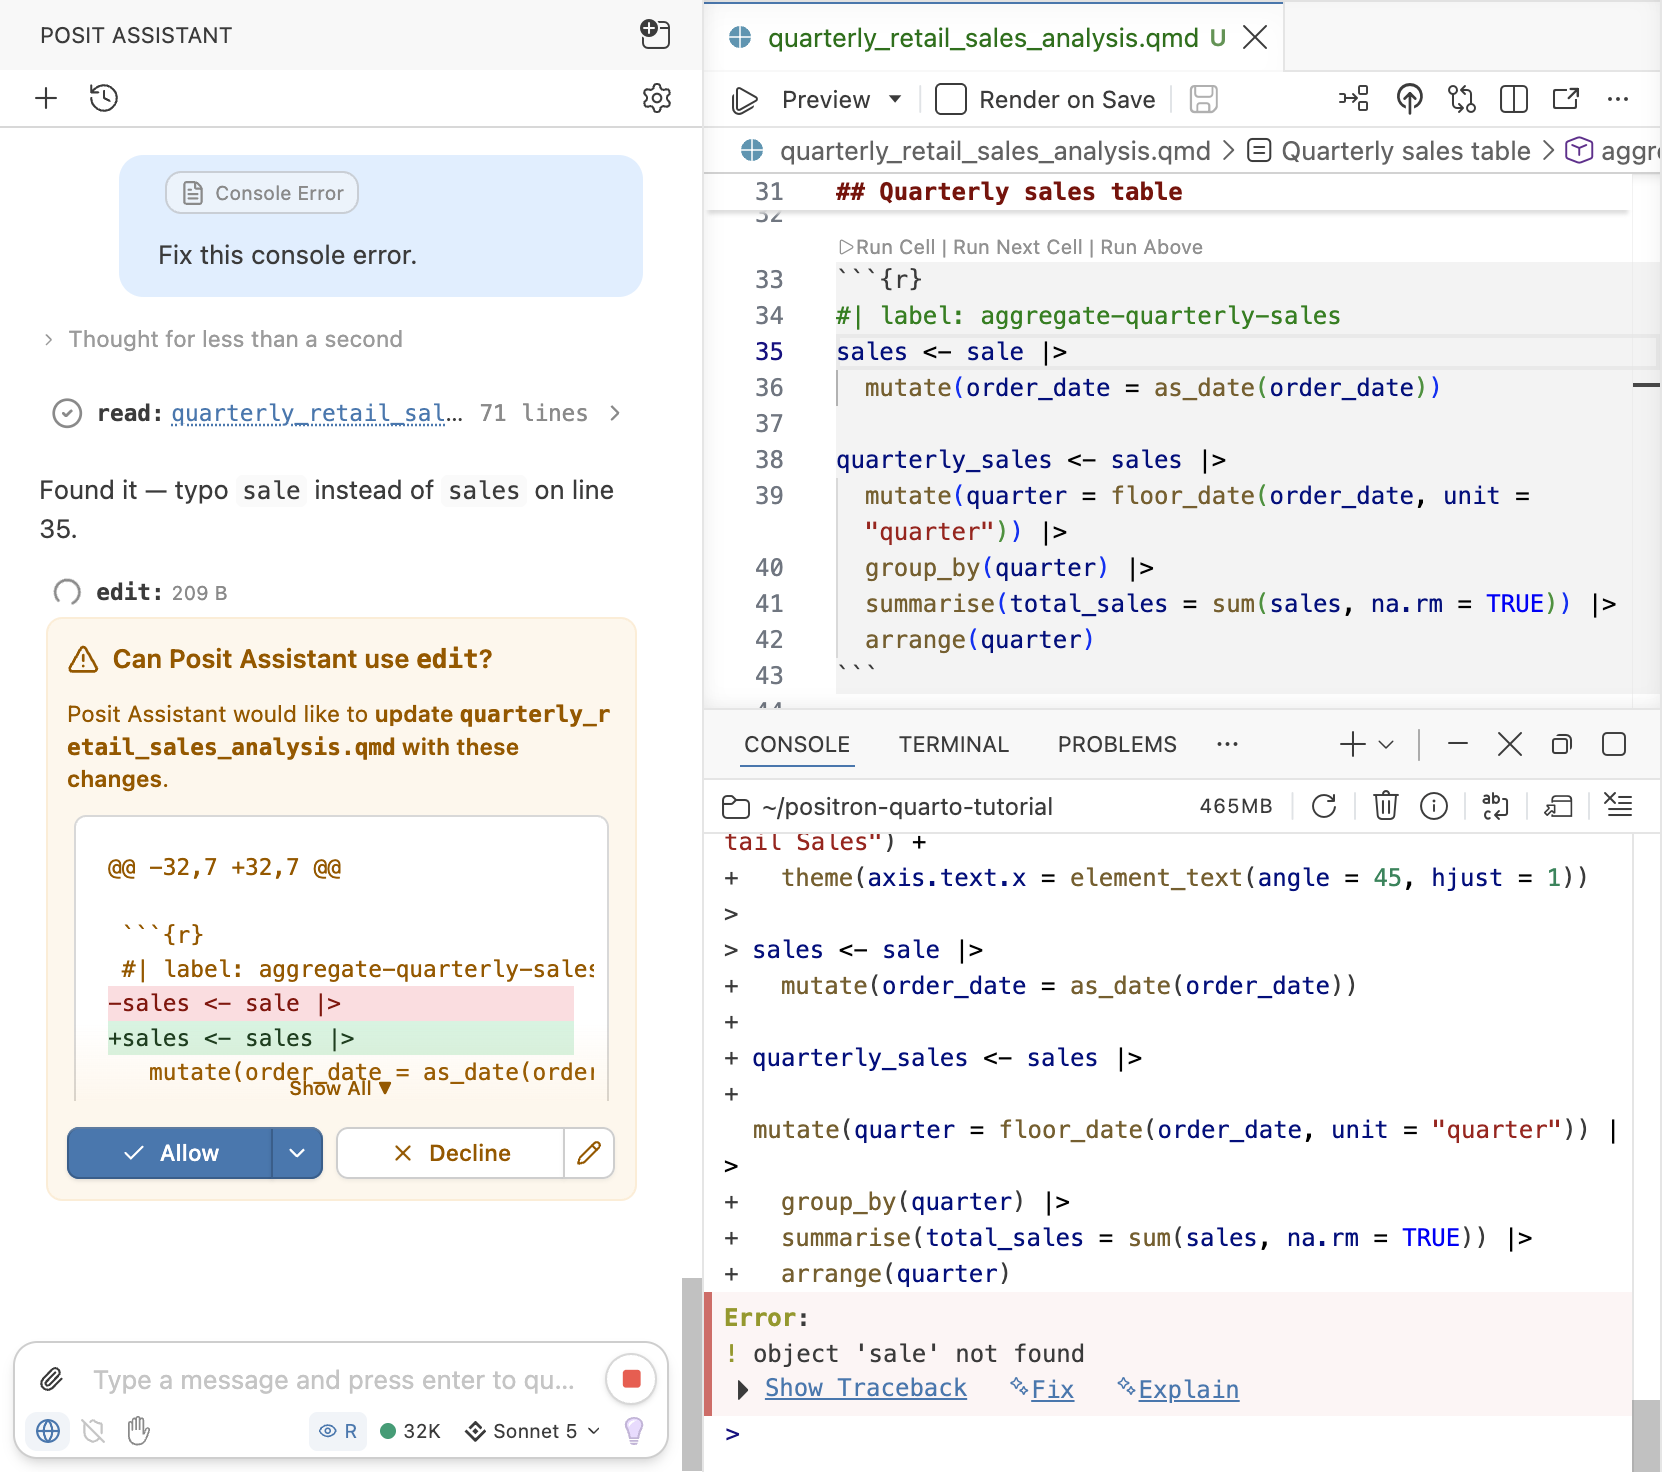Attach a file with the paperclip icon
1662x1472 pixels.
click(x=51, y=1380)
